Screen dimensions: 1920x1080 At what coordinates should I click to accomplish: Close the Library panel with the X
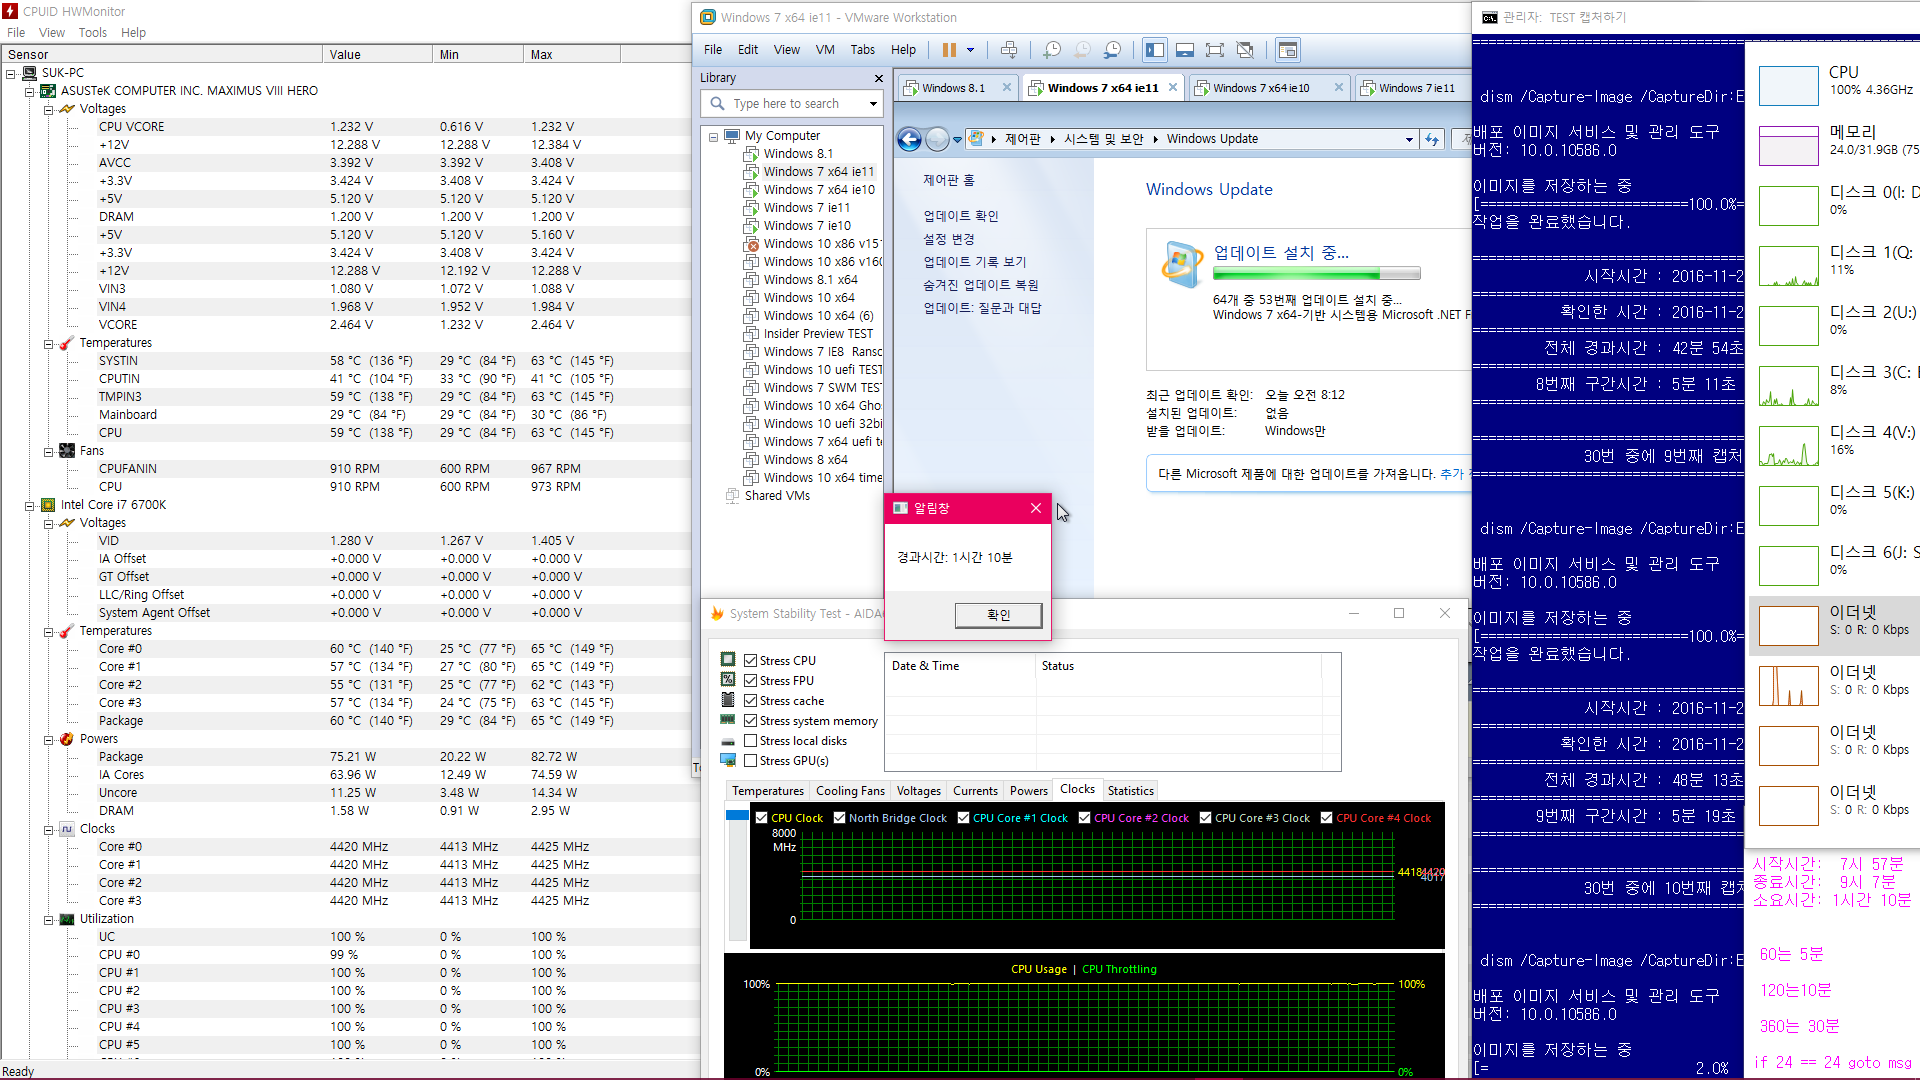pos(879,78)
